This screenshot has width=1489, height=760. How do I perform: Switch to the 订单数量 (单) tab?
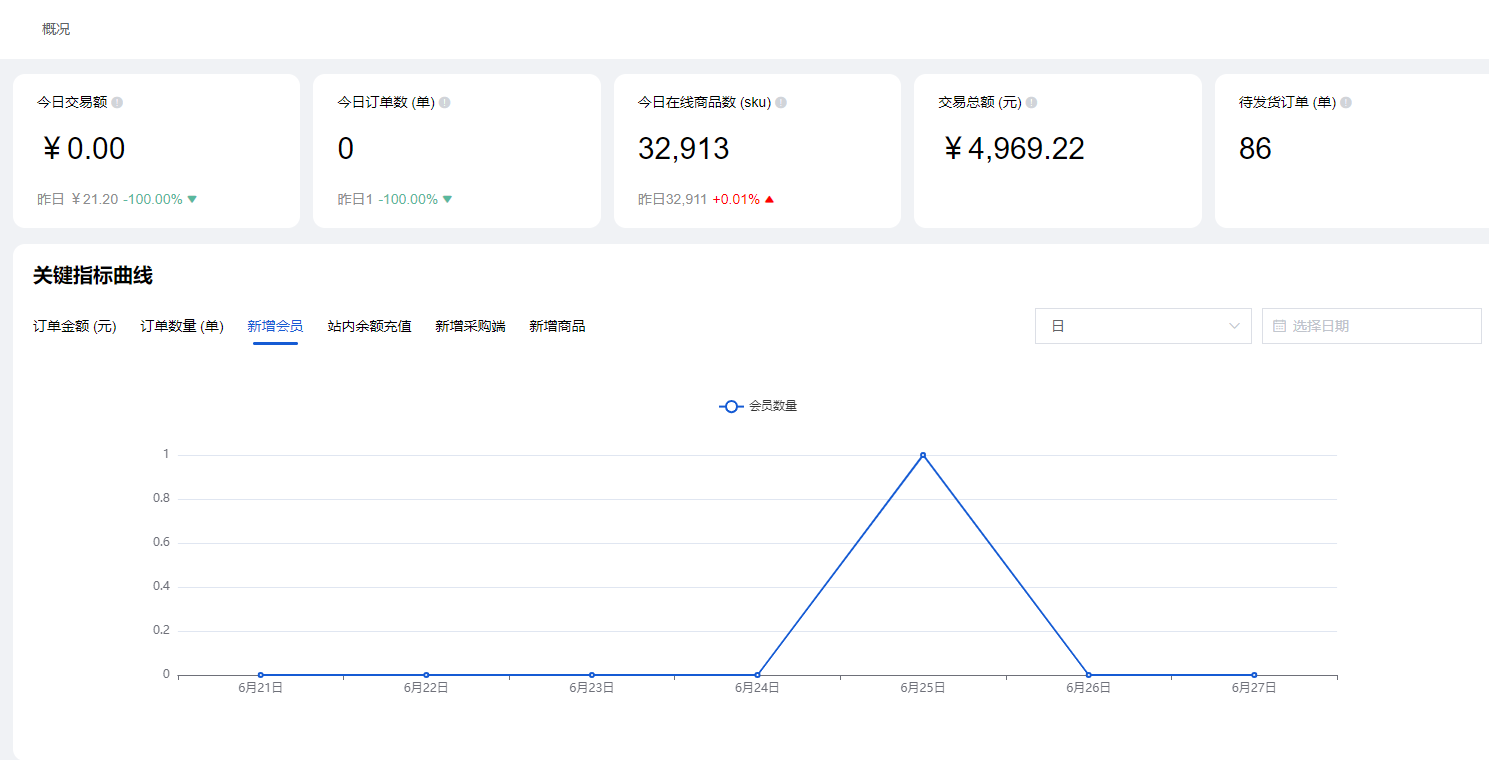tap(182, 326)
